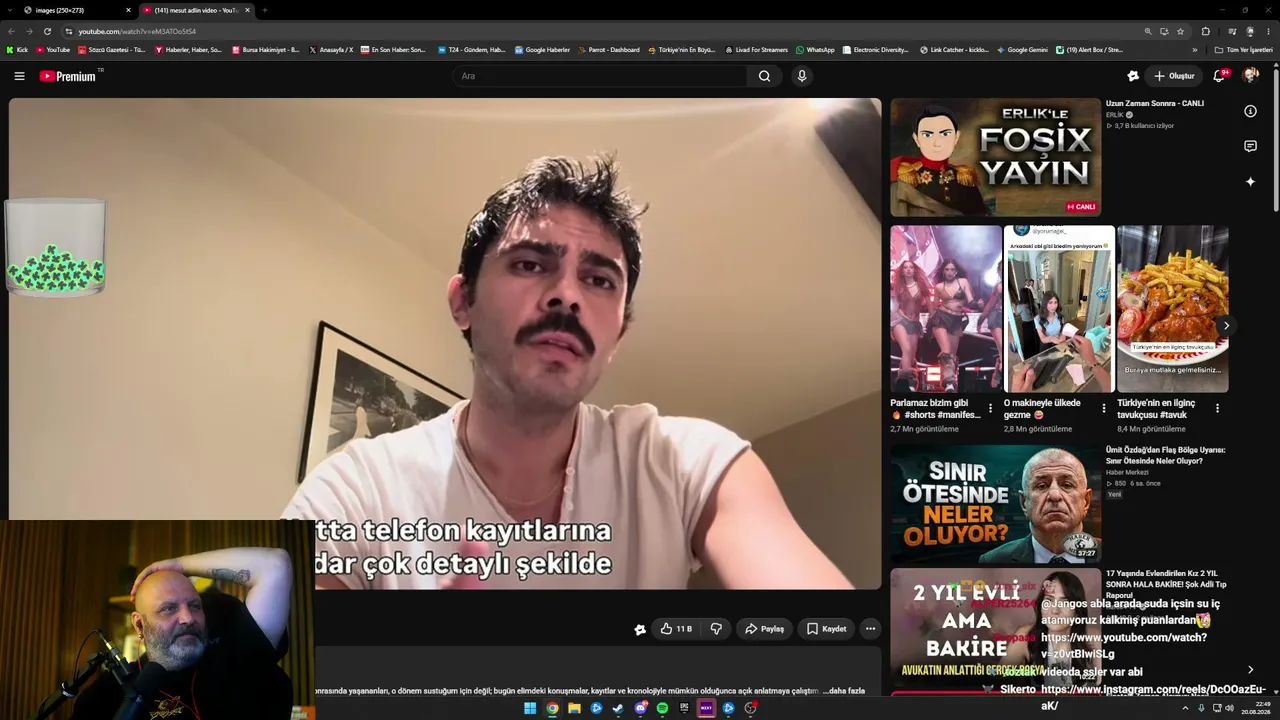Open File Explorer from the taskbar

pyautogui.click(x=574, y=708)
